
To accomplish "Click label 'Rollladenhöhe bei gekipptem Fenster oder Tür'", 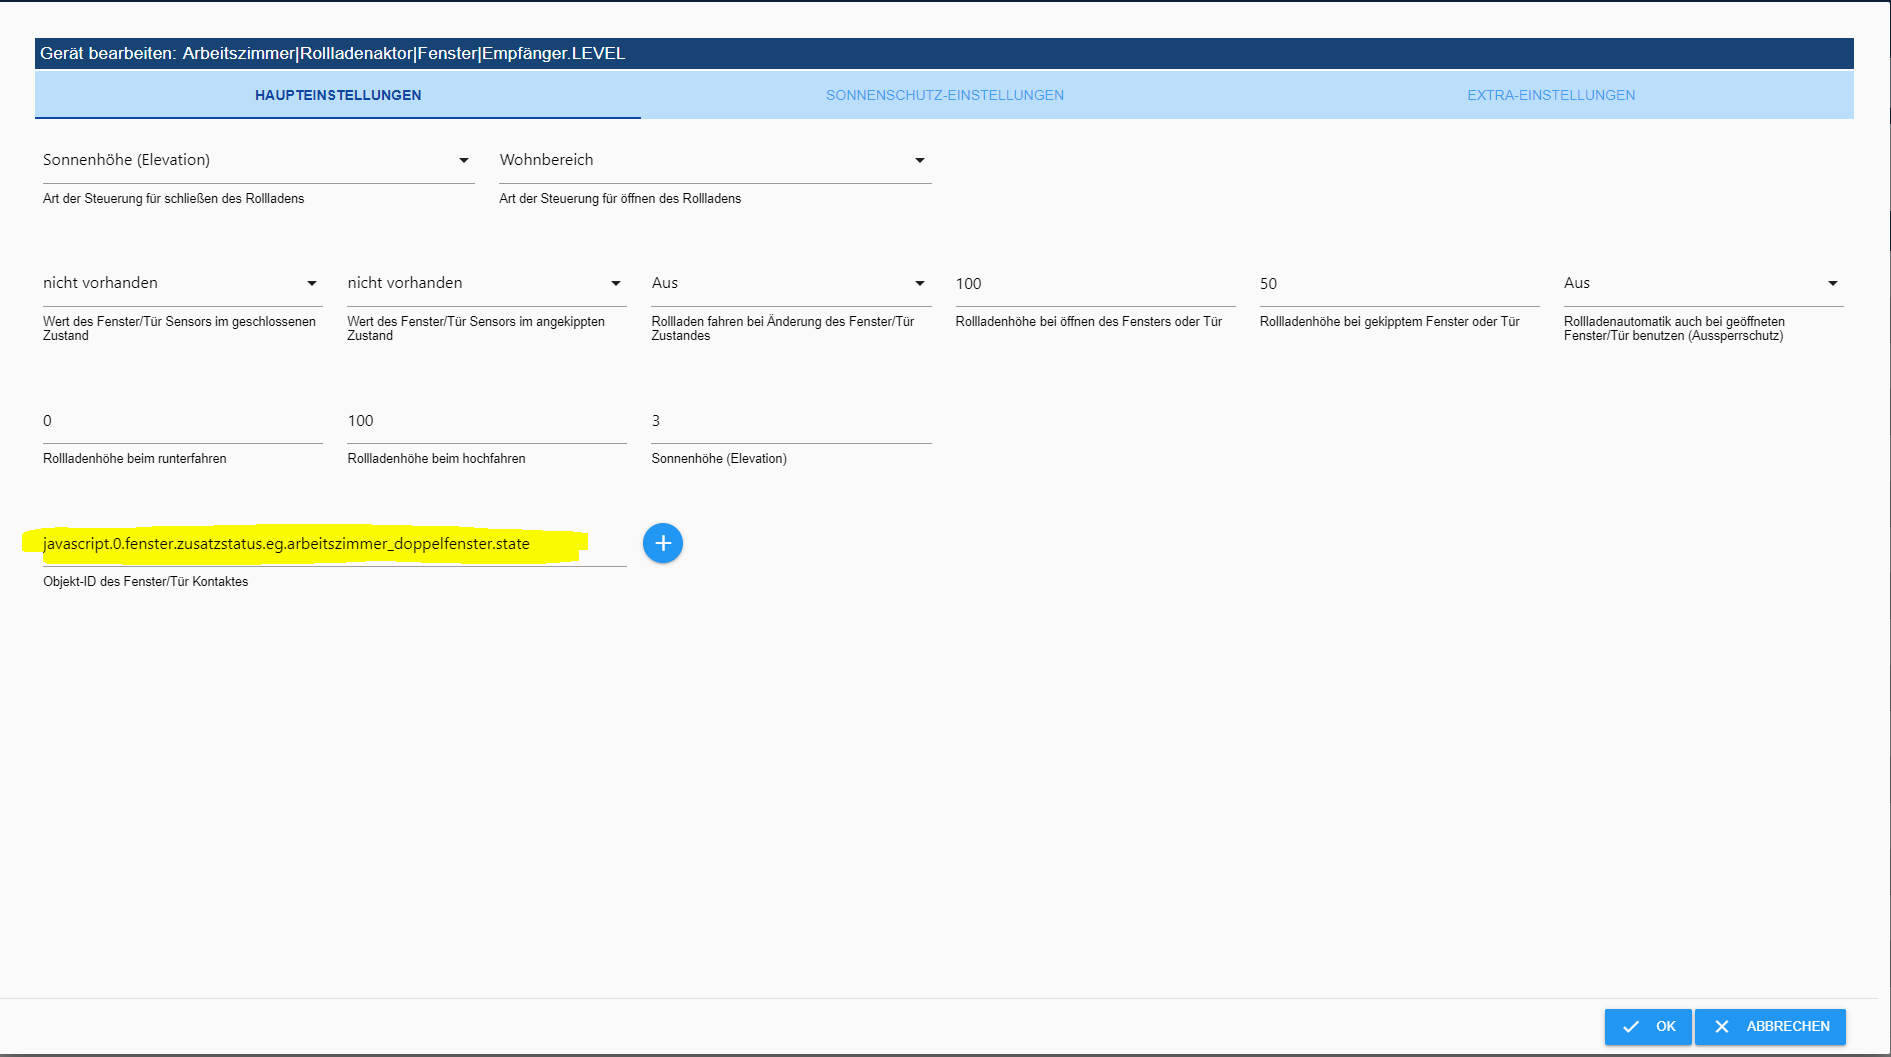I will click(x=1389, y=322).
